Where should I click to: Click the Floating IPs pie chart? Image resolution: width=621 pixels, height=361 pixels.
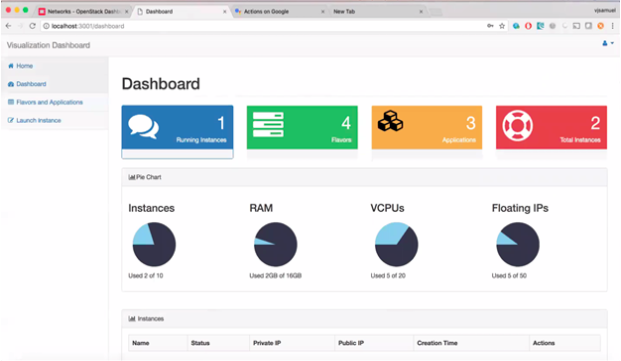pos(518,244)
